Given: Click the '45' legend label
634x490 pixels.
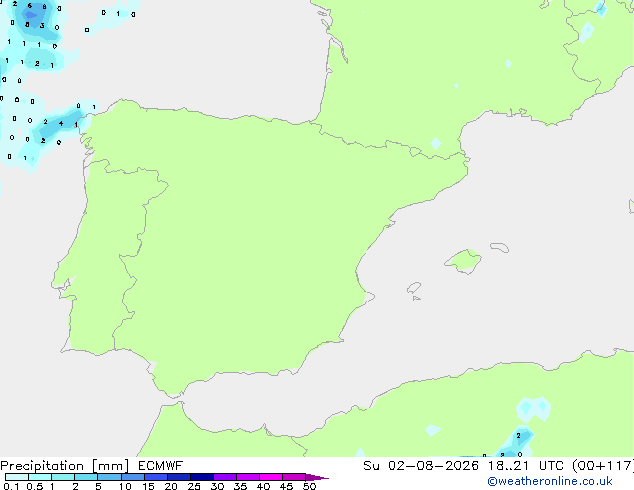Looking at the screenshot, I should [x=286, y=486].
